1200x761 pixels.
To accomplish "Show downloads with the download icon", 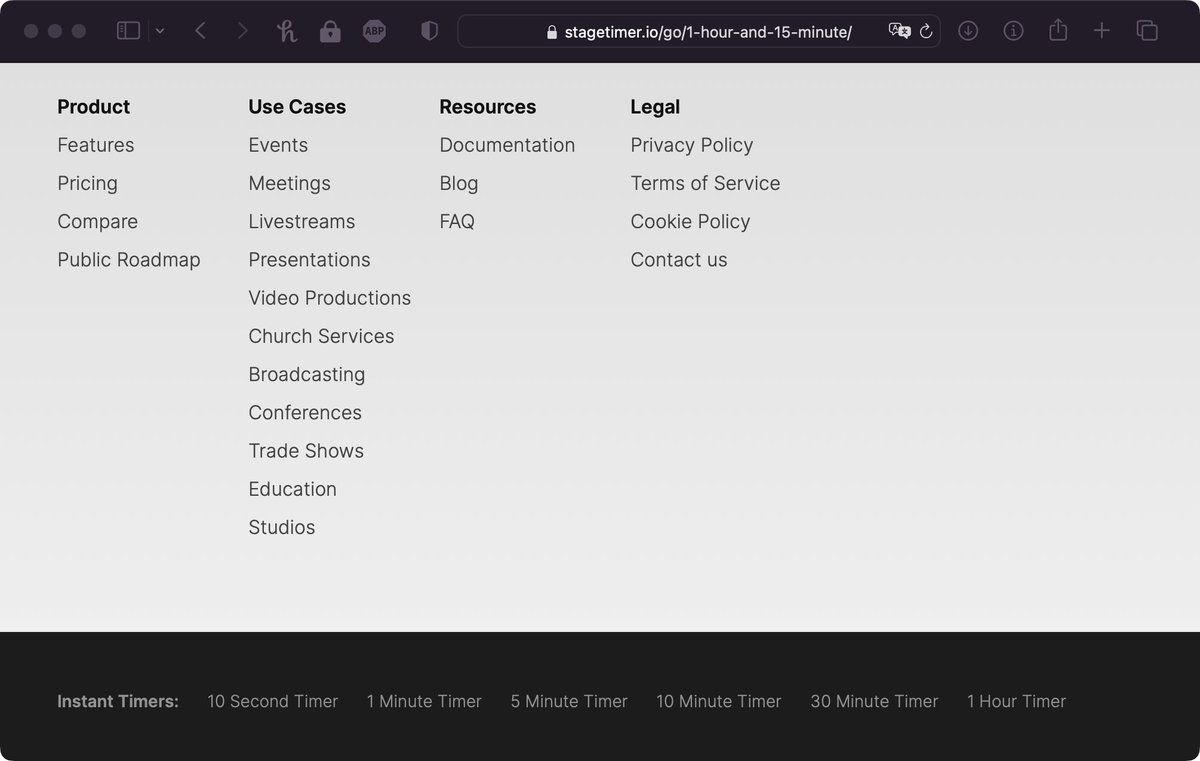I will point(967,31).
